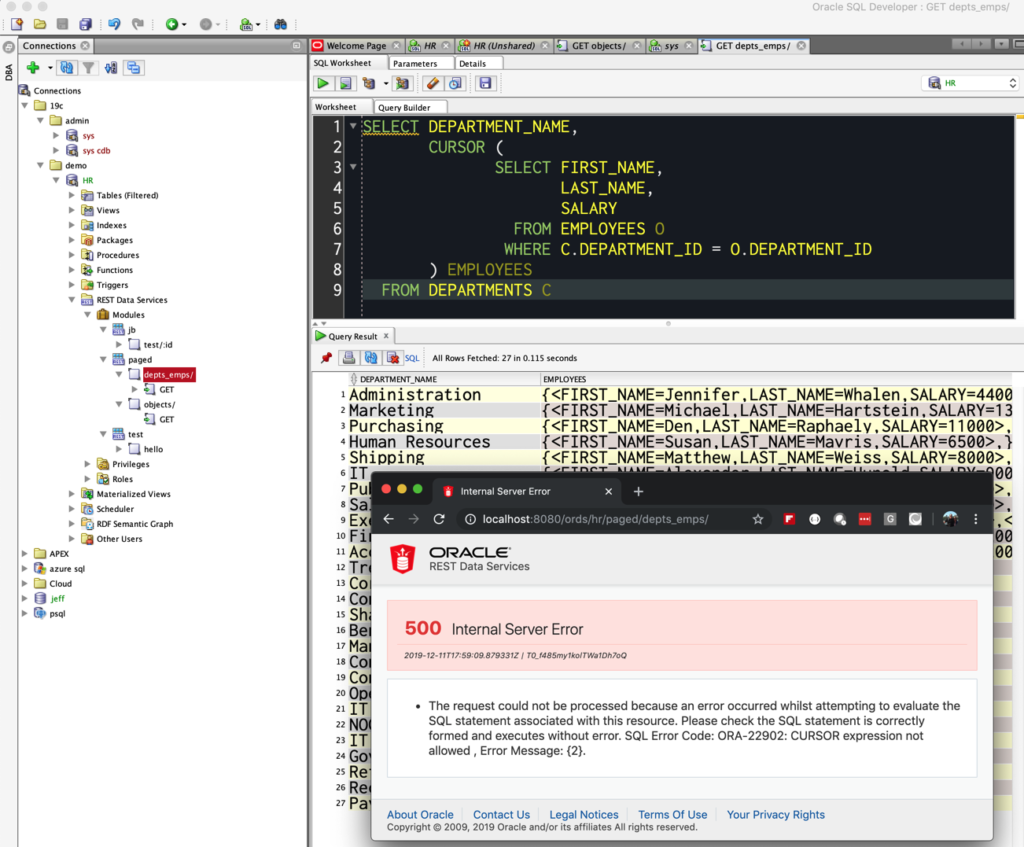
Task: Click the binoculars Find DB Object icon
Action: [281, 24]
